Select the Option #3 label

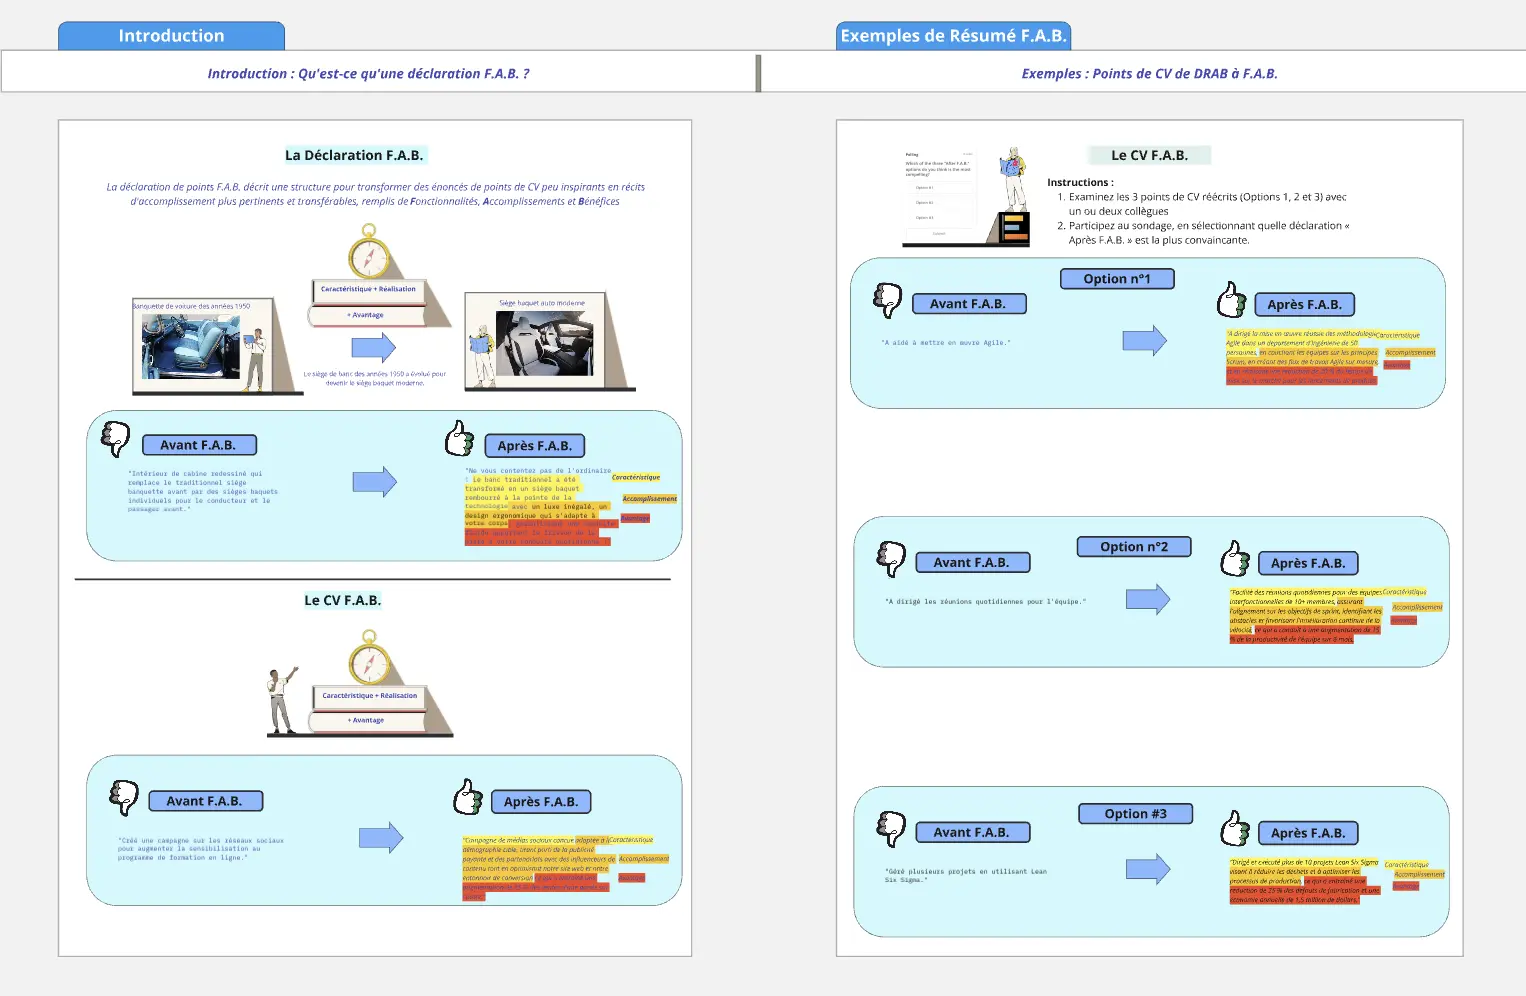point(1135,814)
